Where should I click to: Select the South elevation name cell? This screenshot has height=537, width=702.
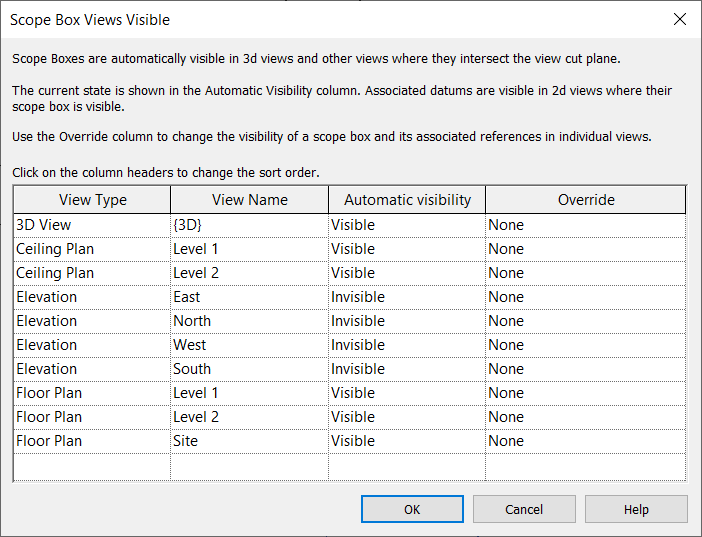[249, 369]
